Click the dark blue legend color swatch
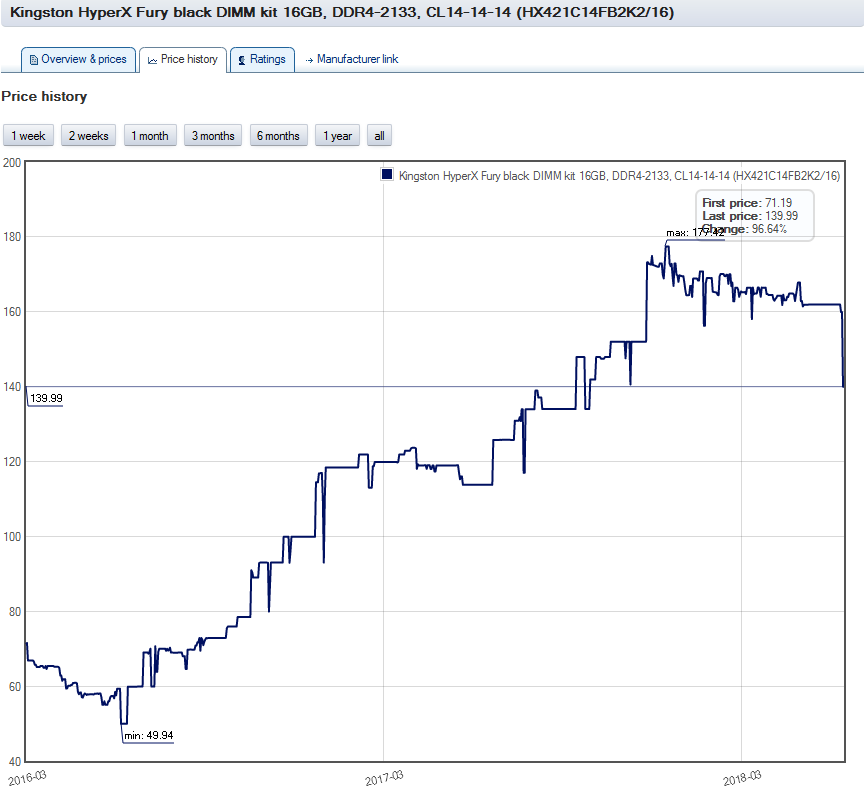864x798 pixels. [x=387, y=175]
